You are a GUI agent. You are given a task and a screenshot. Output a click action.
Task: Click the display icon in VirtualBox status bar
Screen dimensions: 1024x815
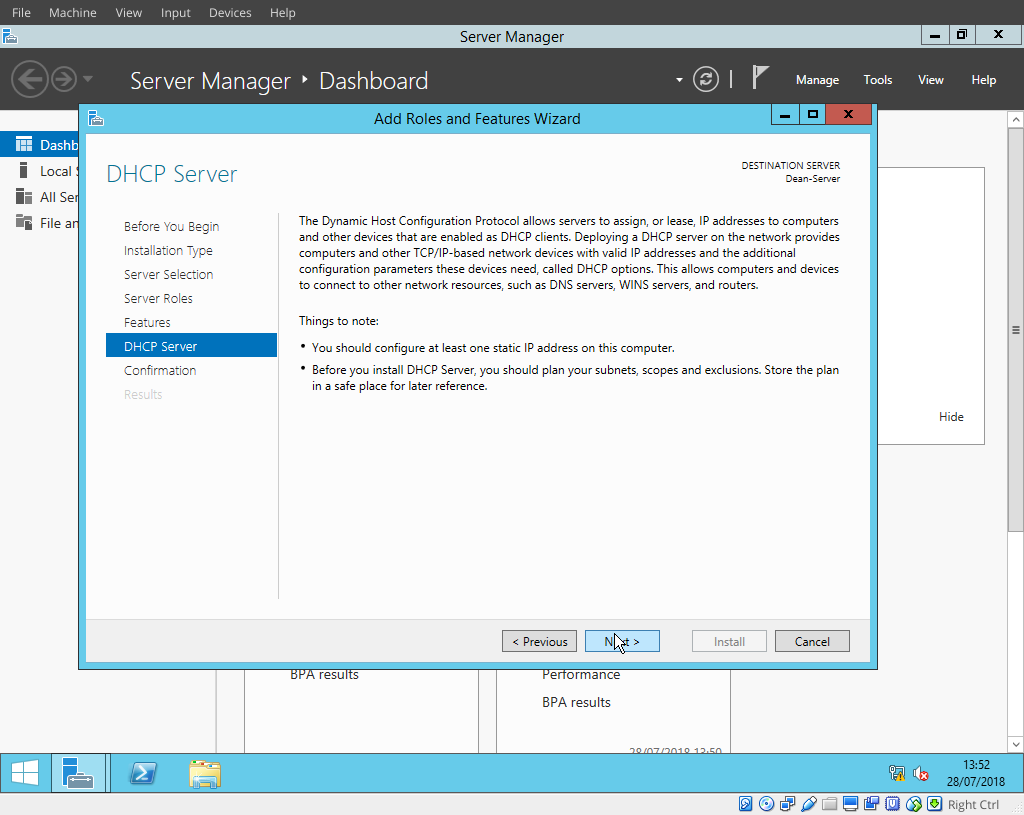click(849, 804)
